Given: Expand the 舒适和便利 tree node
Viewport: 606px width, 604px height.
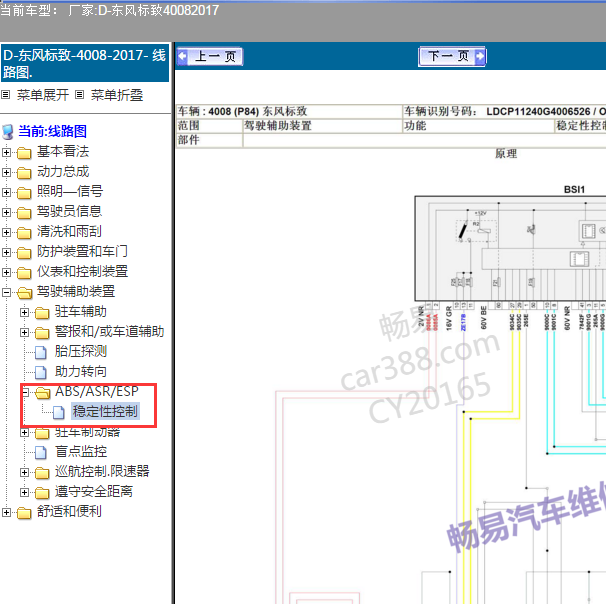Looking at the screenshot, I should coord(6,512).
